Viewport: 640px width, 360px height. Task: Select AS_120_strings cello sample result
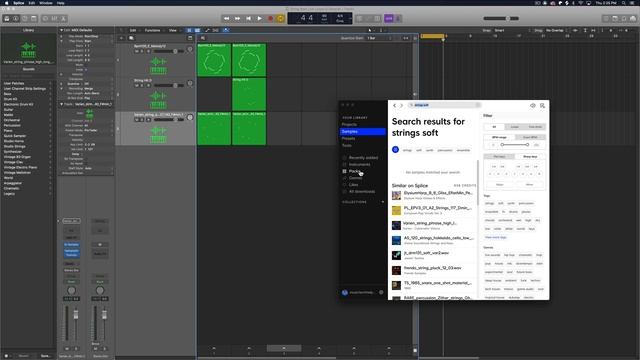[433, 240]
